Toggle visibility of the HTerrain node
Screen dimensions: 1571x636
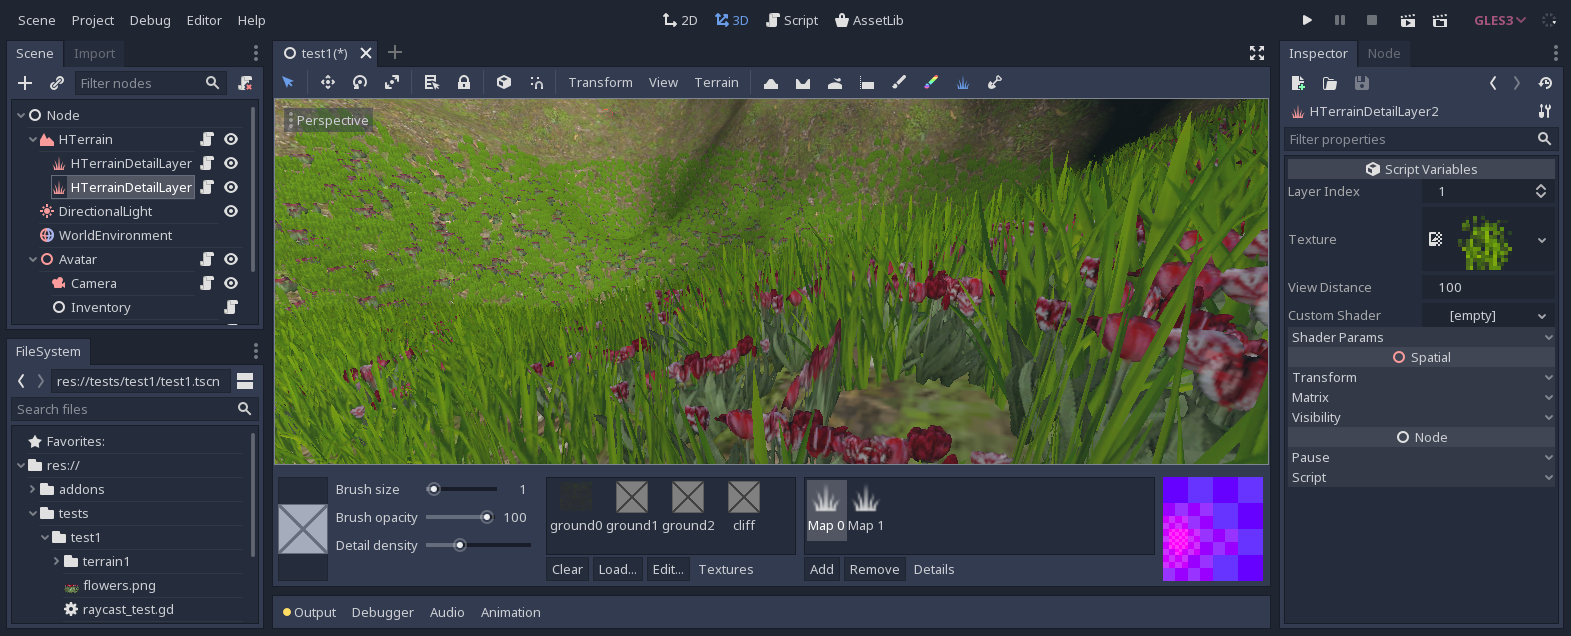[231, 139]
